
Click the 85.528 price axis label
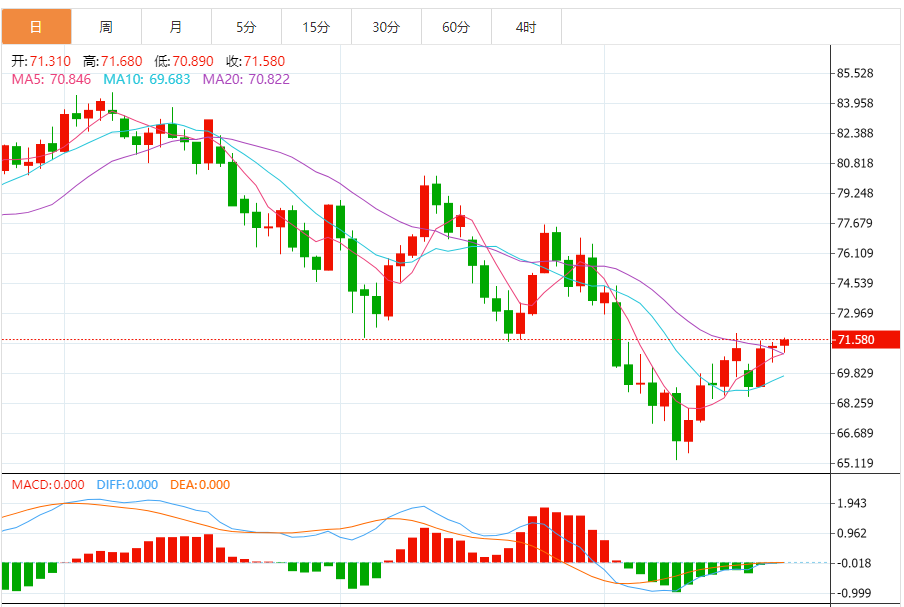pyautogui.click(x=855, y=73)
